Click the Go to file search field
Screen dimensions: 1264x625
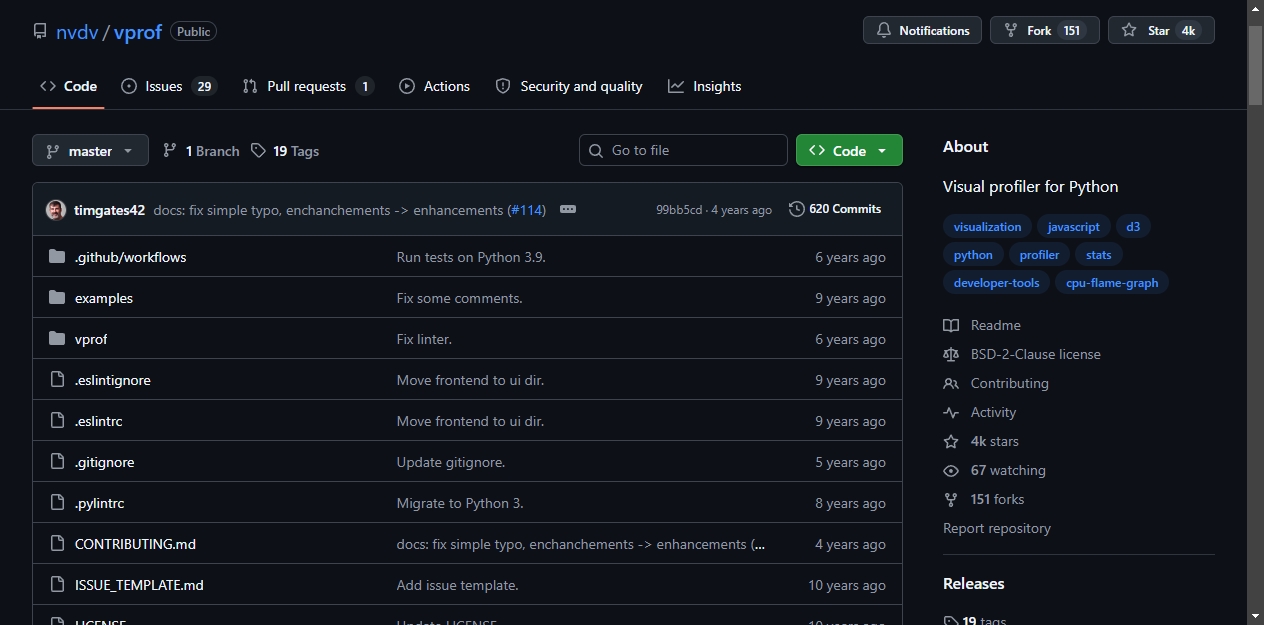tap(683, 150)
